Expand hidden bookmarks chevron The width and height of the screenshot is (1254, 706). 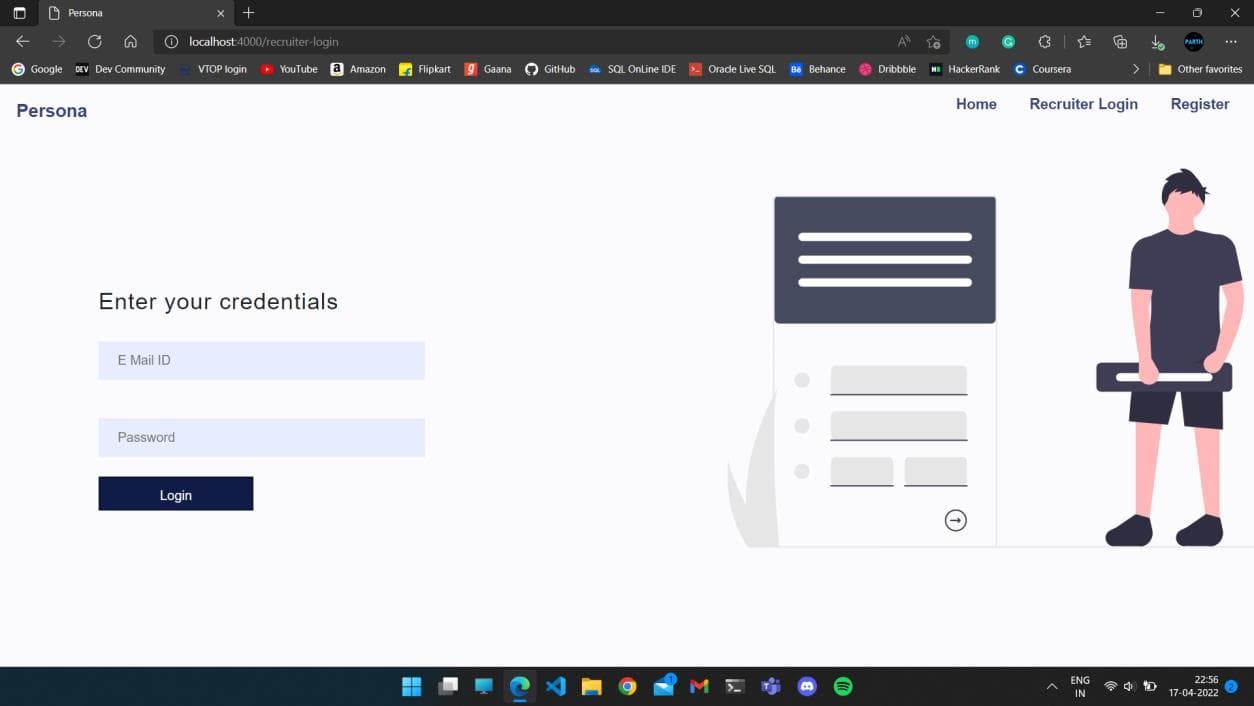(x=1135, y=69)
